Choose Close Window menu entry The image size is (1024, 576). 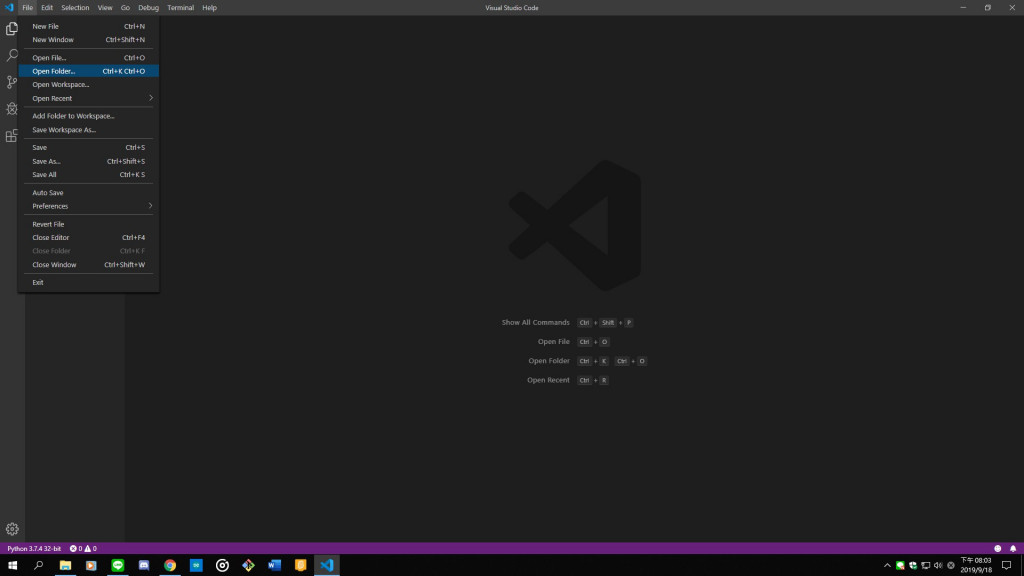pos(88,264)
